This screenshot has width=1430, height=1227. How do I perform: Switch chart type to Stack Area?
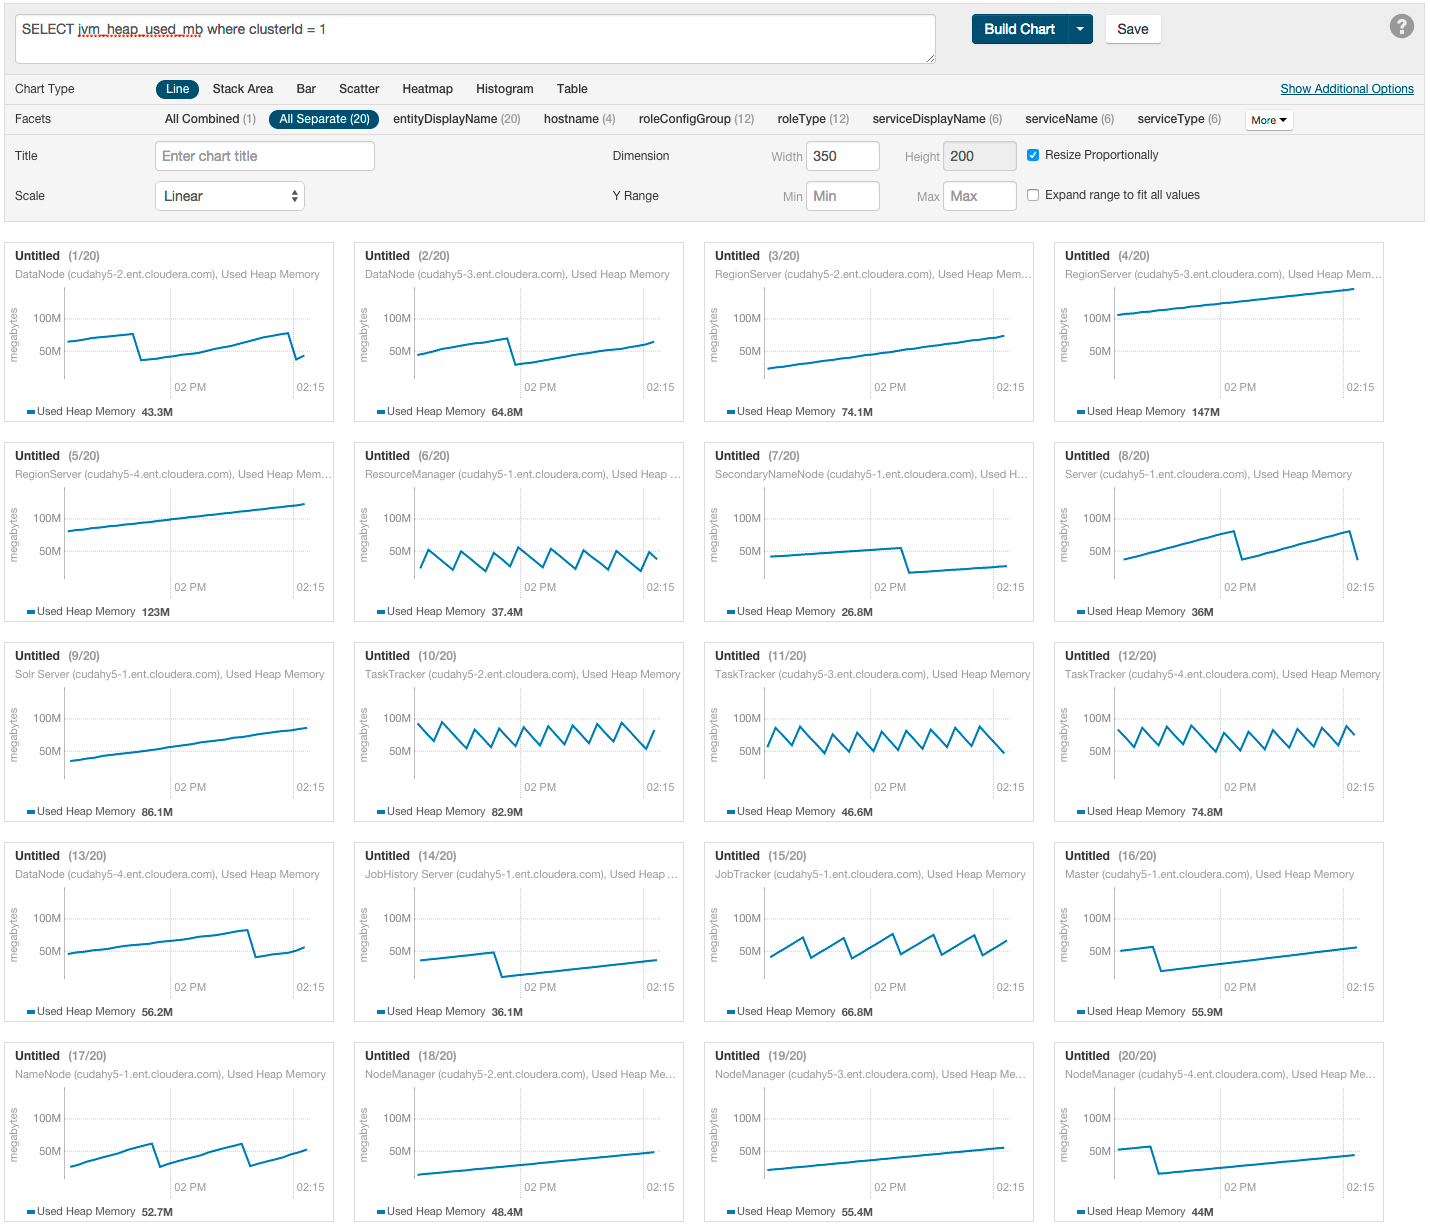pos(242,89)
